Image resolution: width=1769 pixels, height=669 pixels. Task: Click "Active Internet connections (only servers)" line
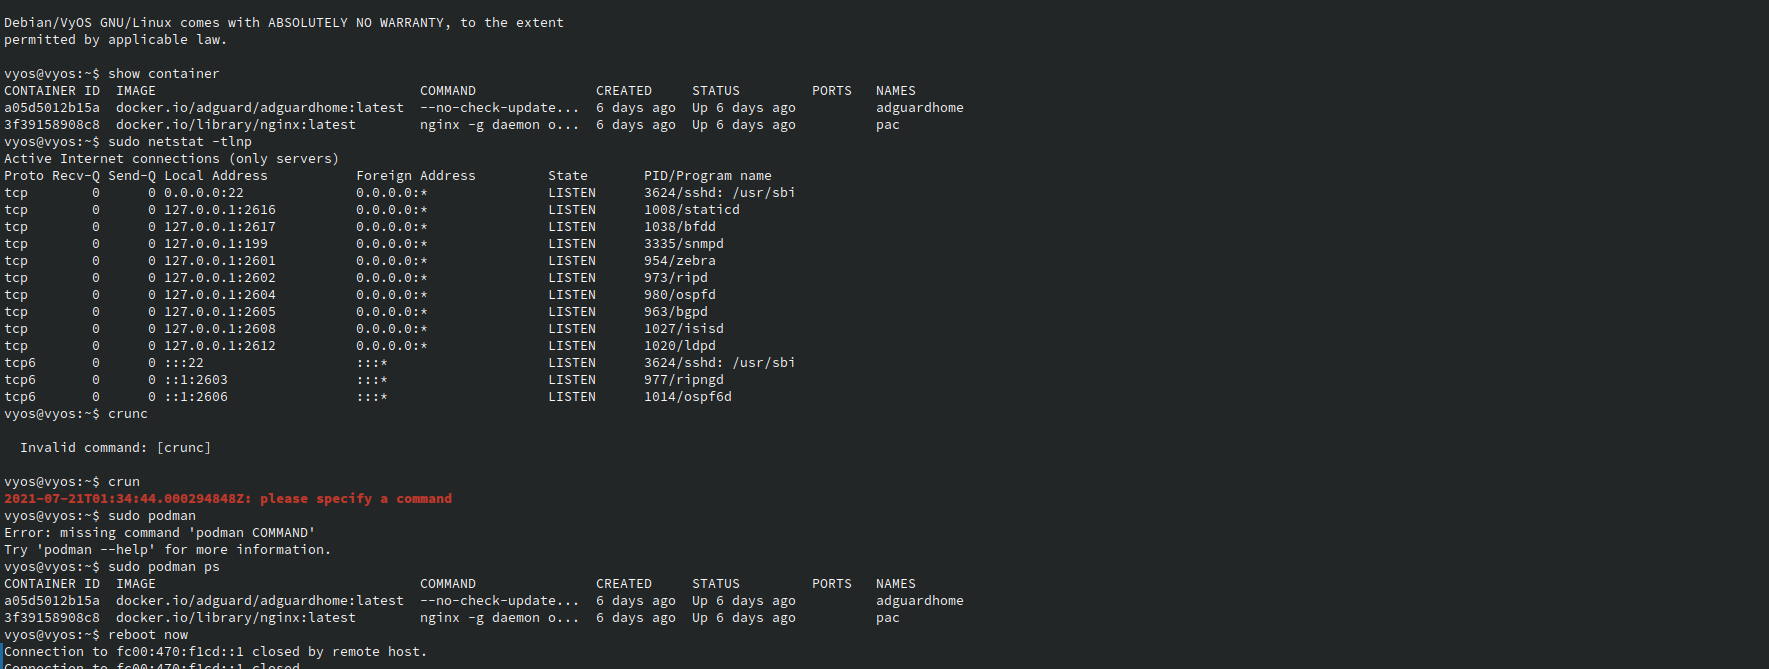coord(171,159)
